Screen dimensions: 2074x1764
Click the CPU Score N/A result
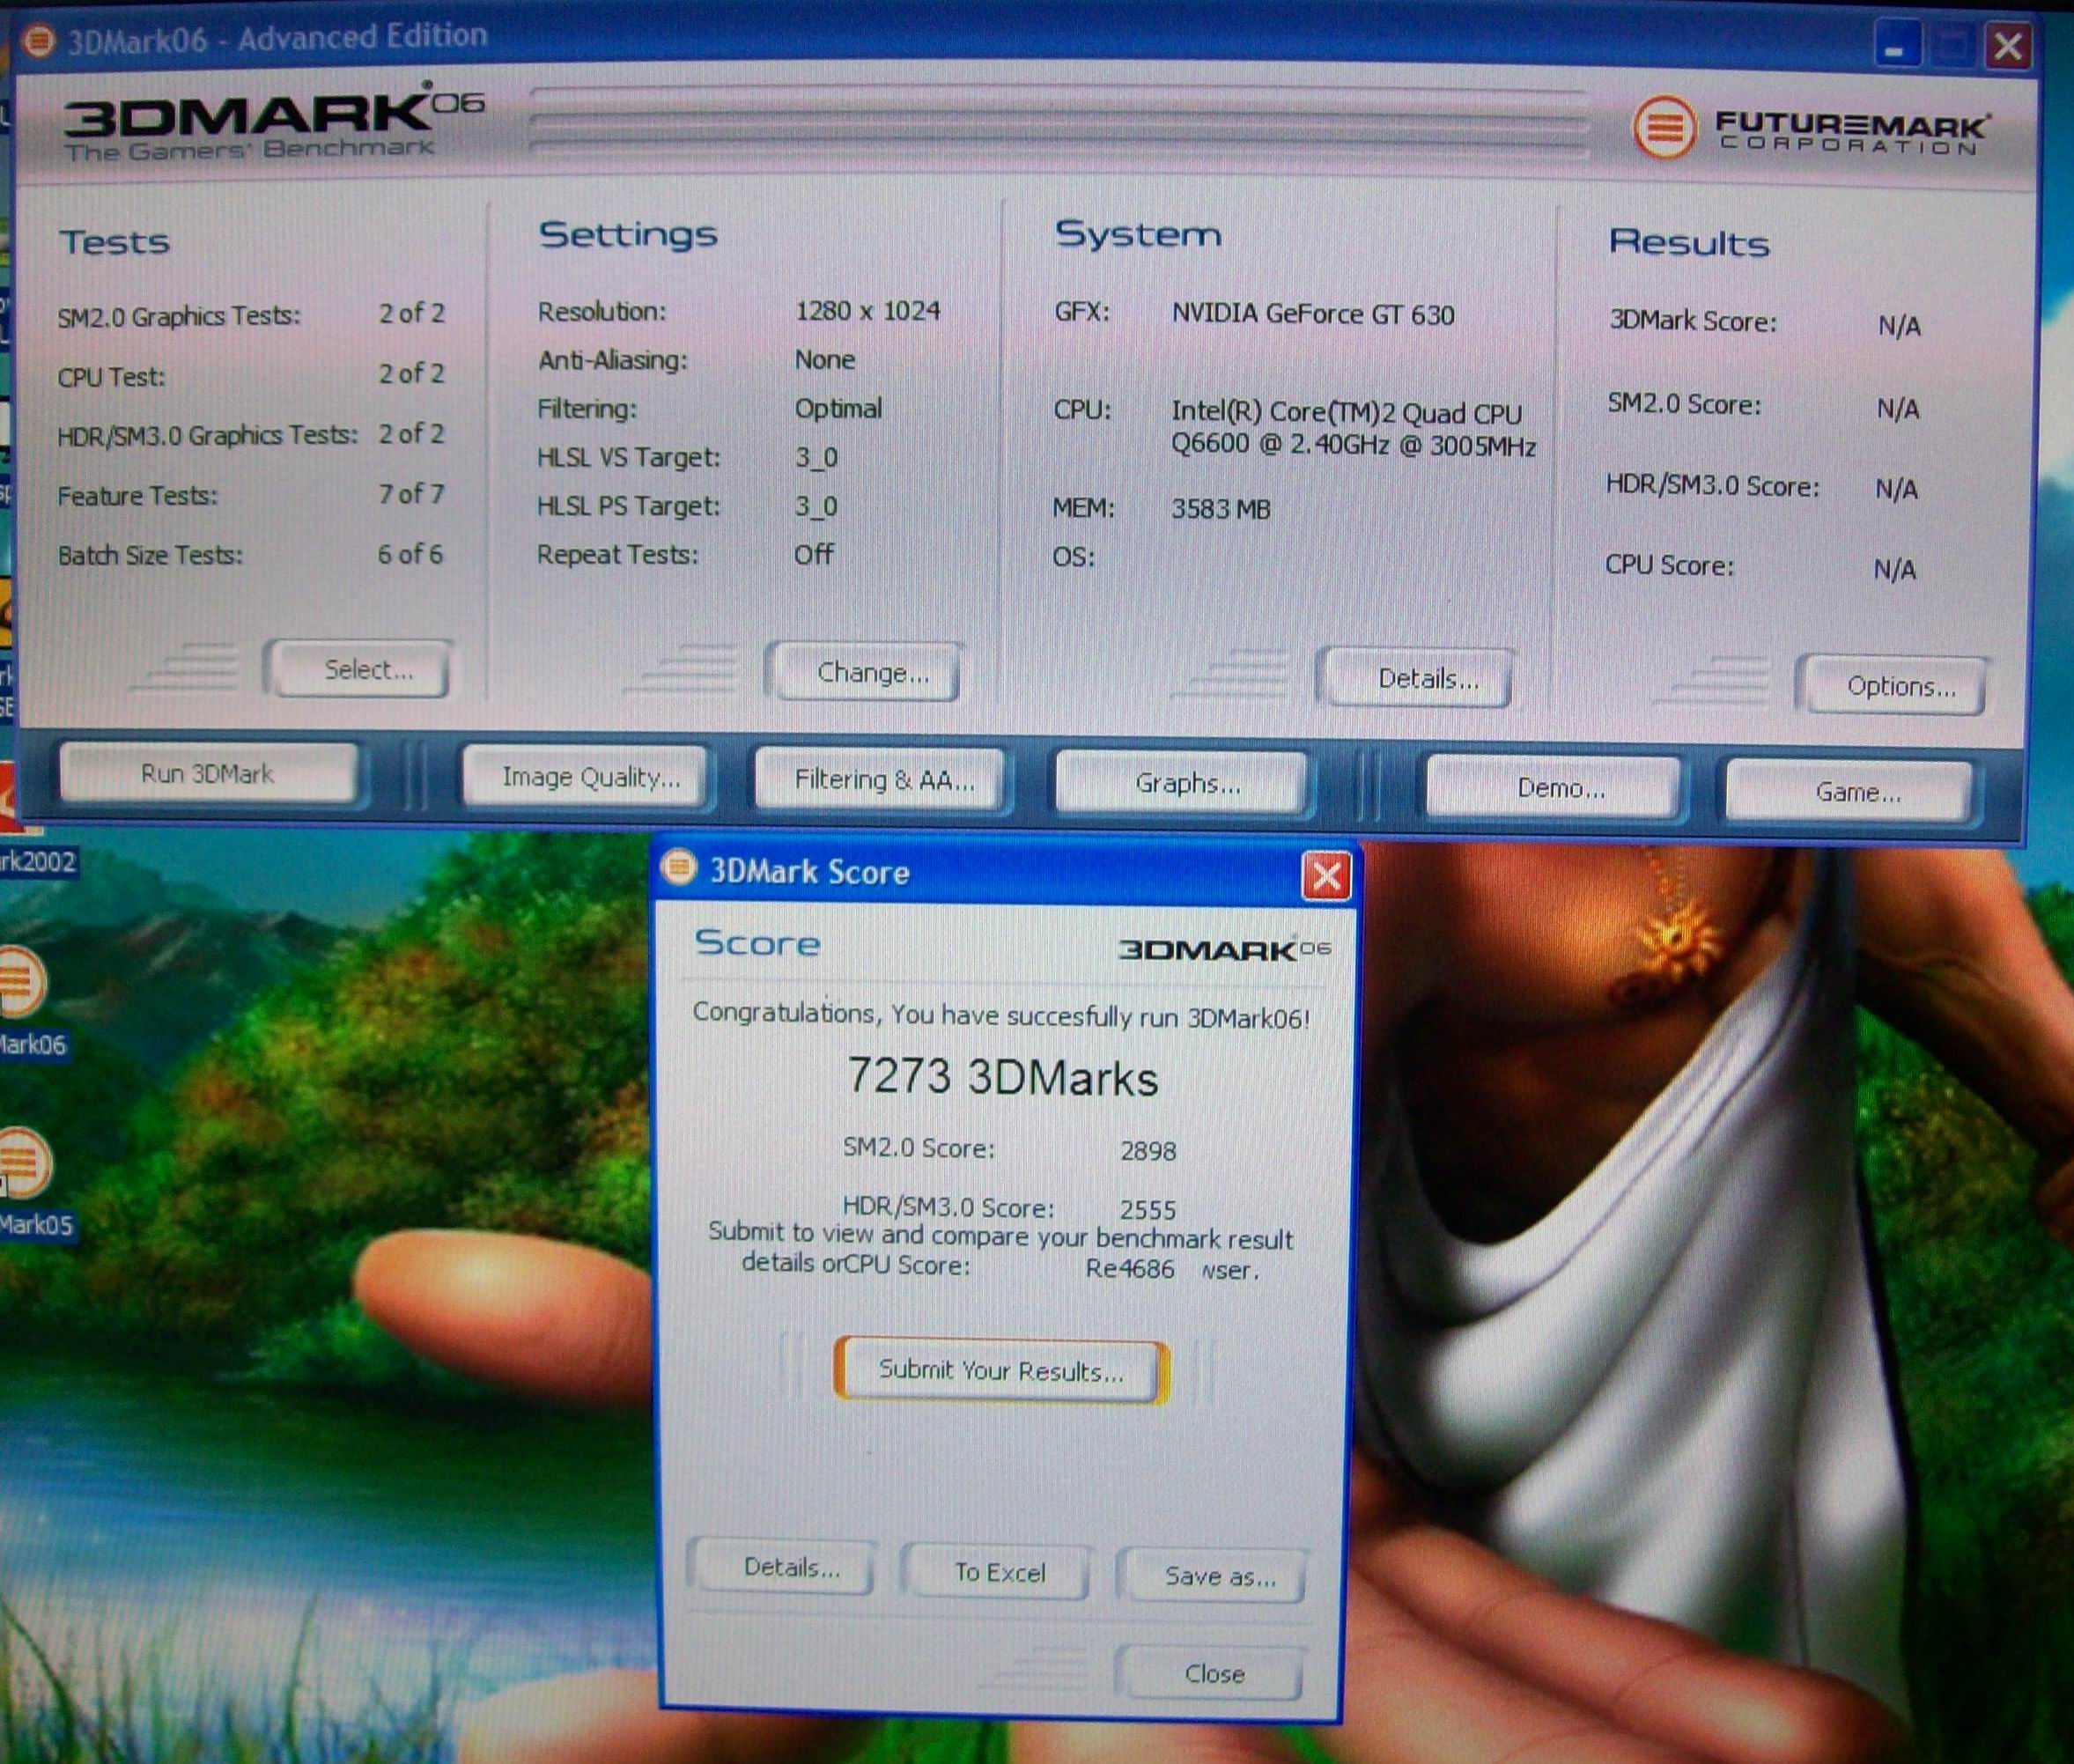(1894, 570)
